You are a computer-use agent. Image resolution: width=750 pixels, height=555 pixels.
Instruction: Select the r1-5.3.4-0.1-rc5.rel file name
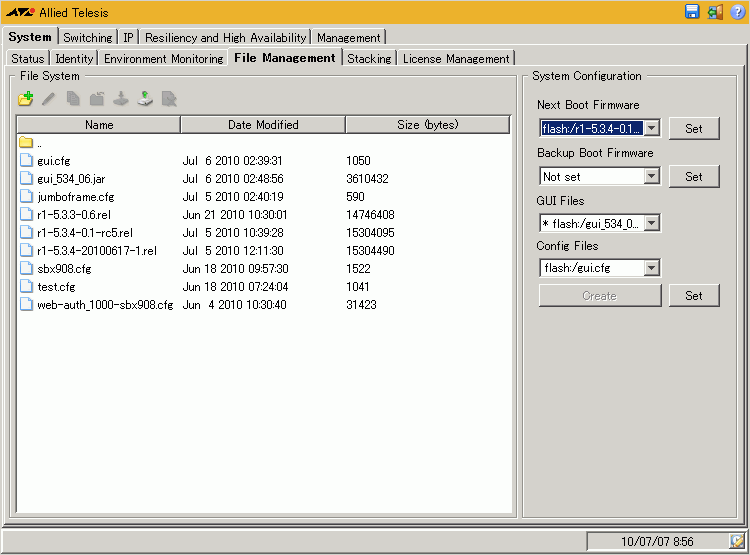[85, 233]
